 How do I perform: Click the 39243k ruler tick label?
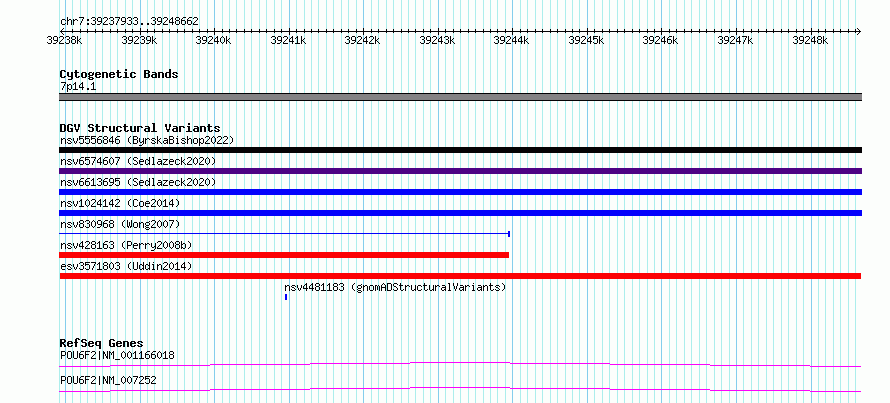point(437,40)
